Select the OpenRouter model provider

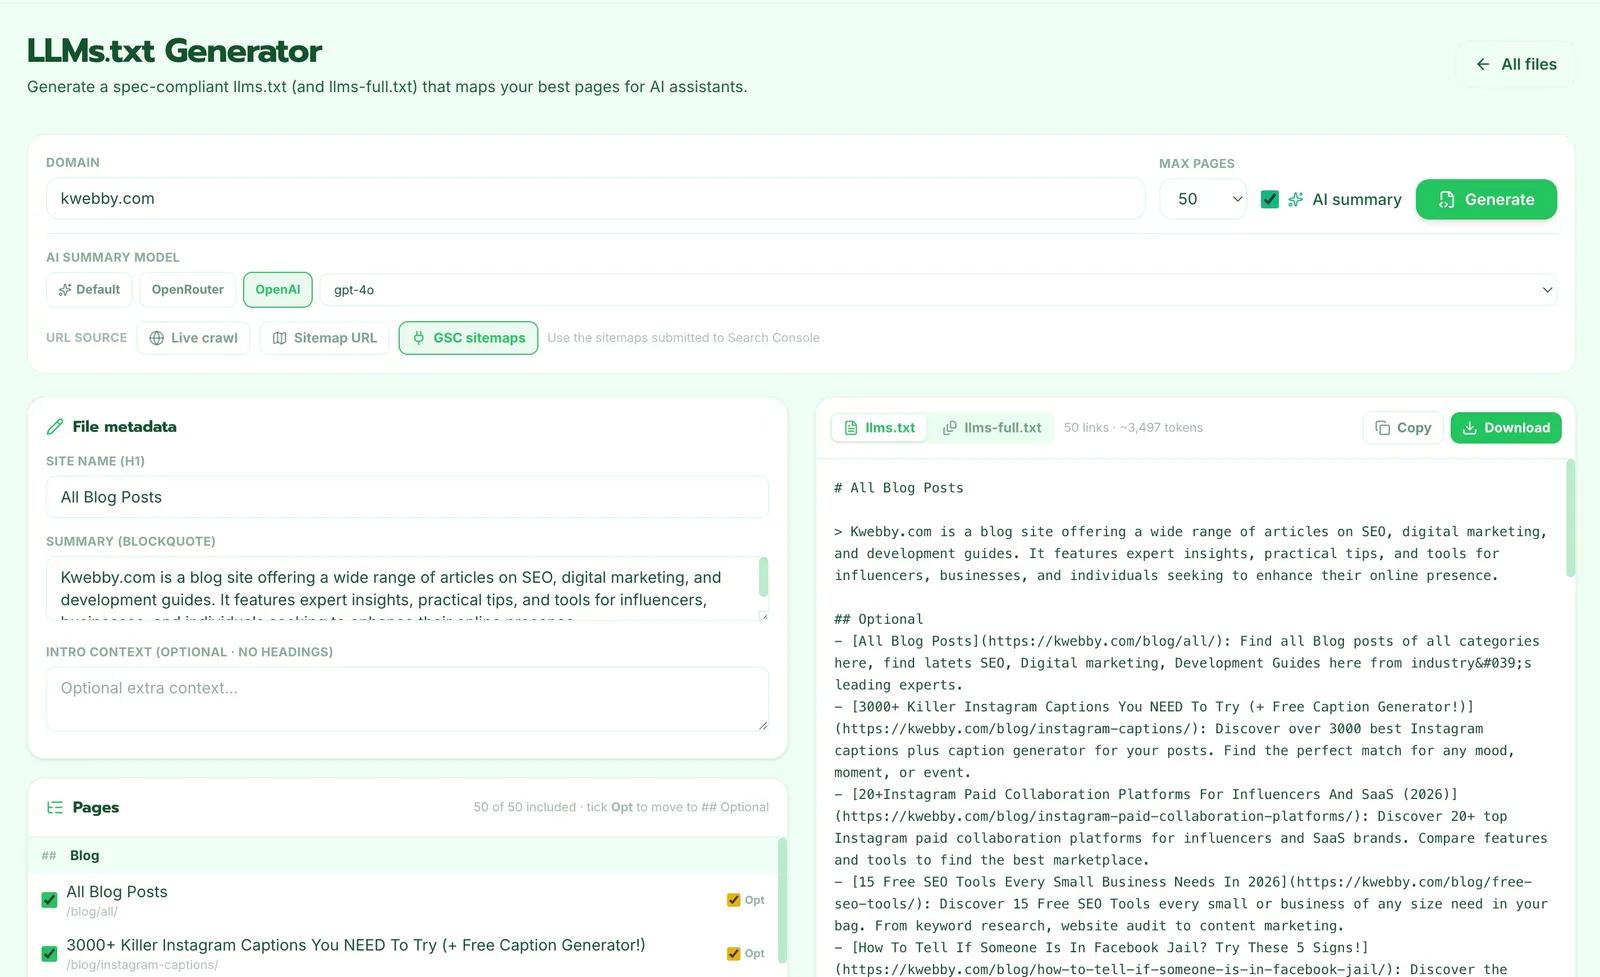point(188,290)
